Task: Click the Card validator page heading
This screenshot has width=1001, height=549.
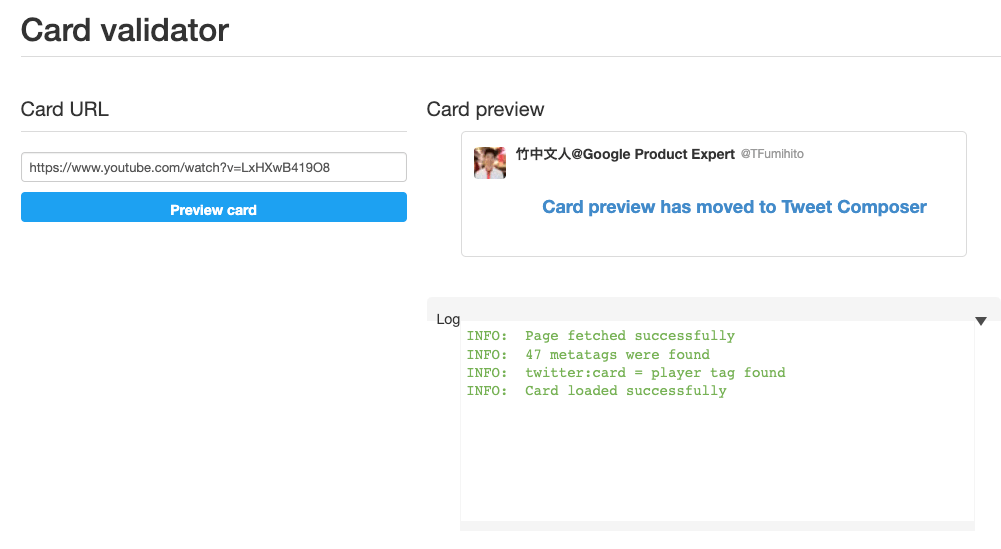Action: pos(124,30)
